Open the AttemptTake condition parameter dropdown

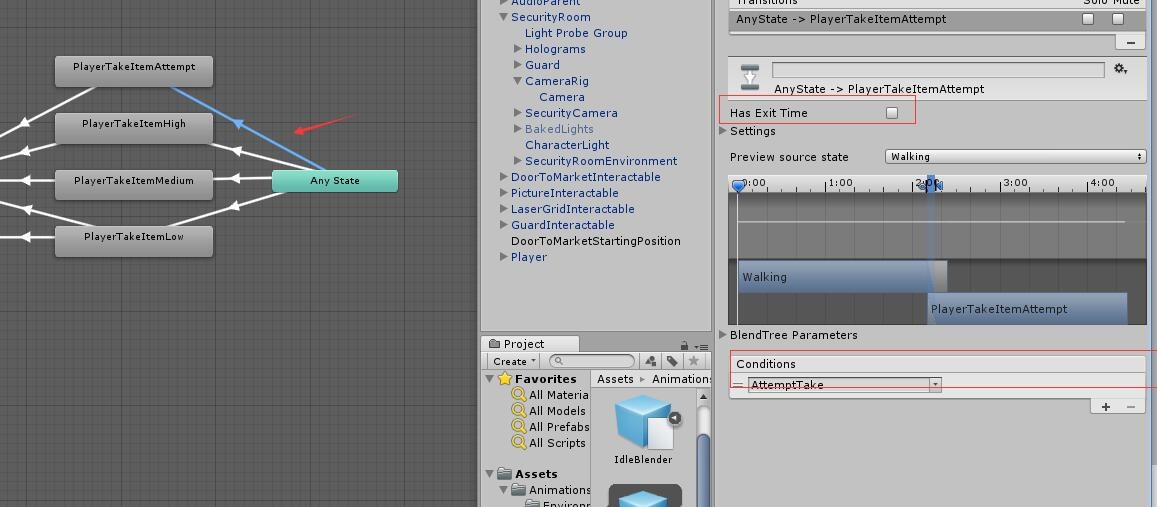tap(845, 384)
